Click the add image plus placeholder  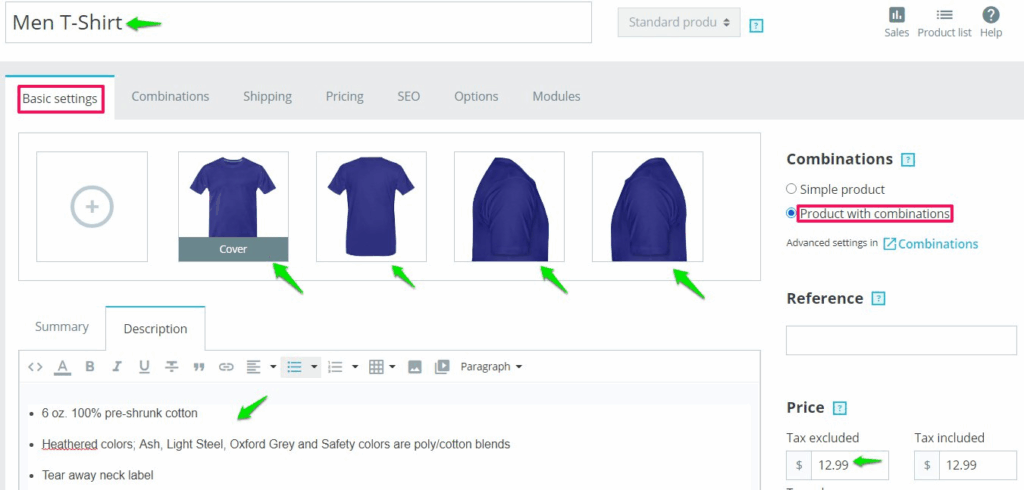tap(92, 207)
